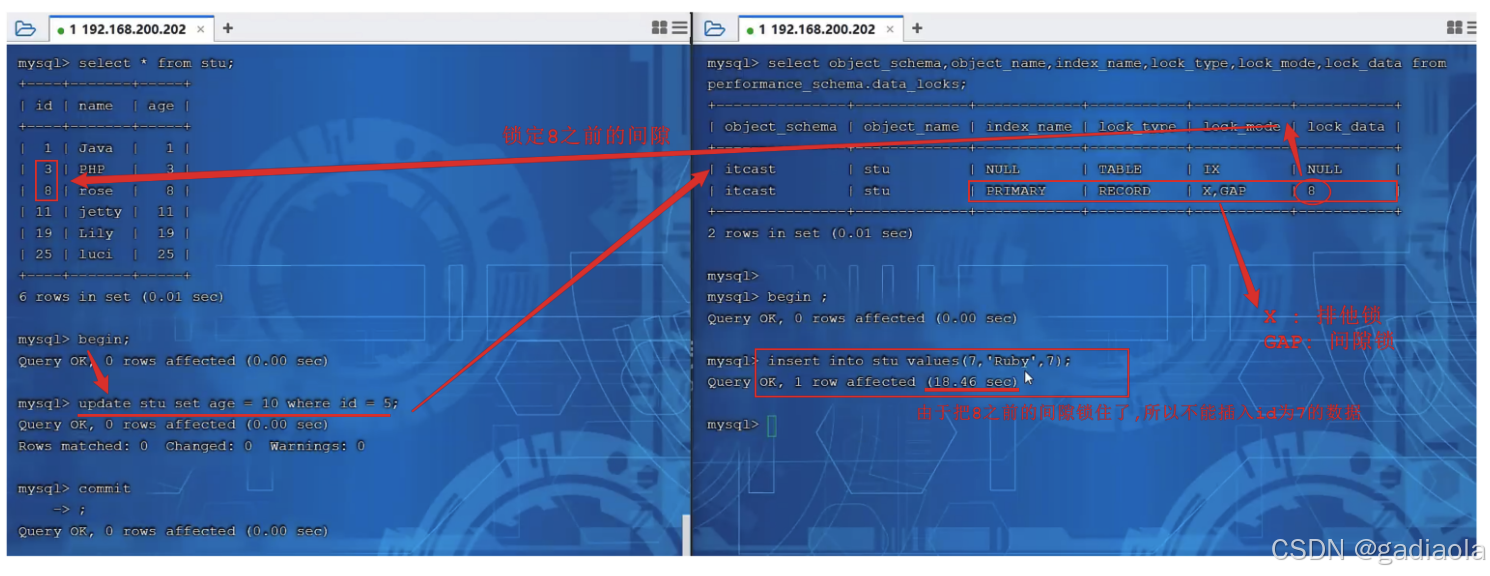The width and height of the screenshot is (1490, 576).
Task: Click the 'age' column header in stu table
Action: tap(161, 106)
